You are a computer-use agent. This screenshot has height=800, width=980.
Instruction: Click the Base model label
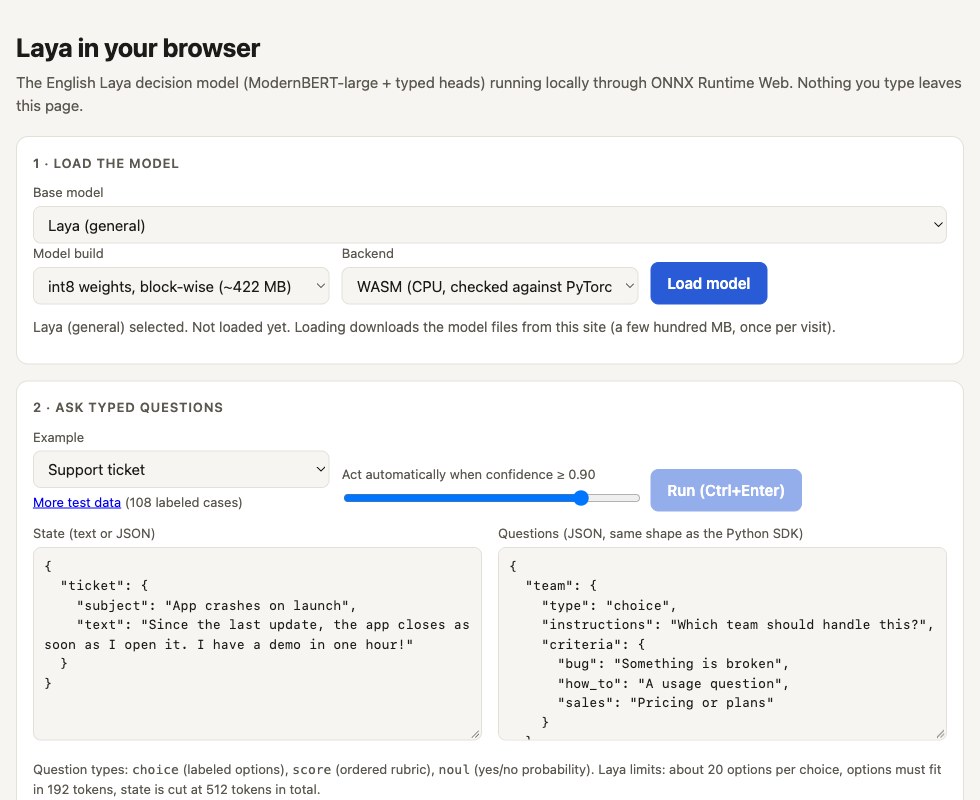[68, 192]
